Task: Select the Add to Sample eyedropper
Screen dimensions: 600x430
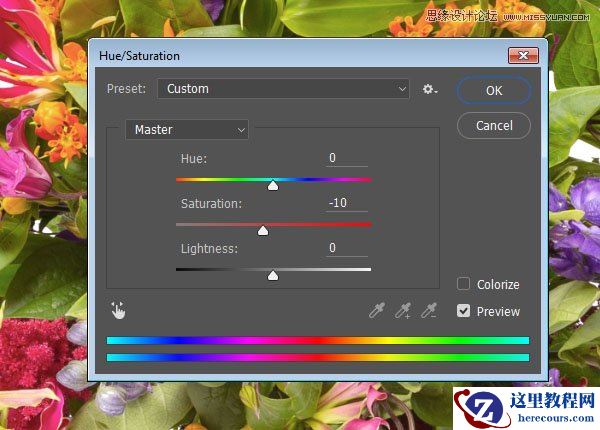Action: click(403, 311)
